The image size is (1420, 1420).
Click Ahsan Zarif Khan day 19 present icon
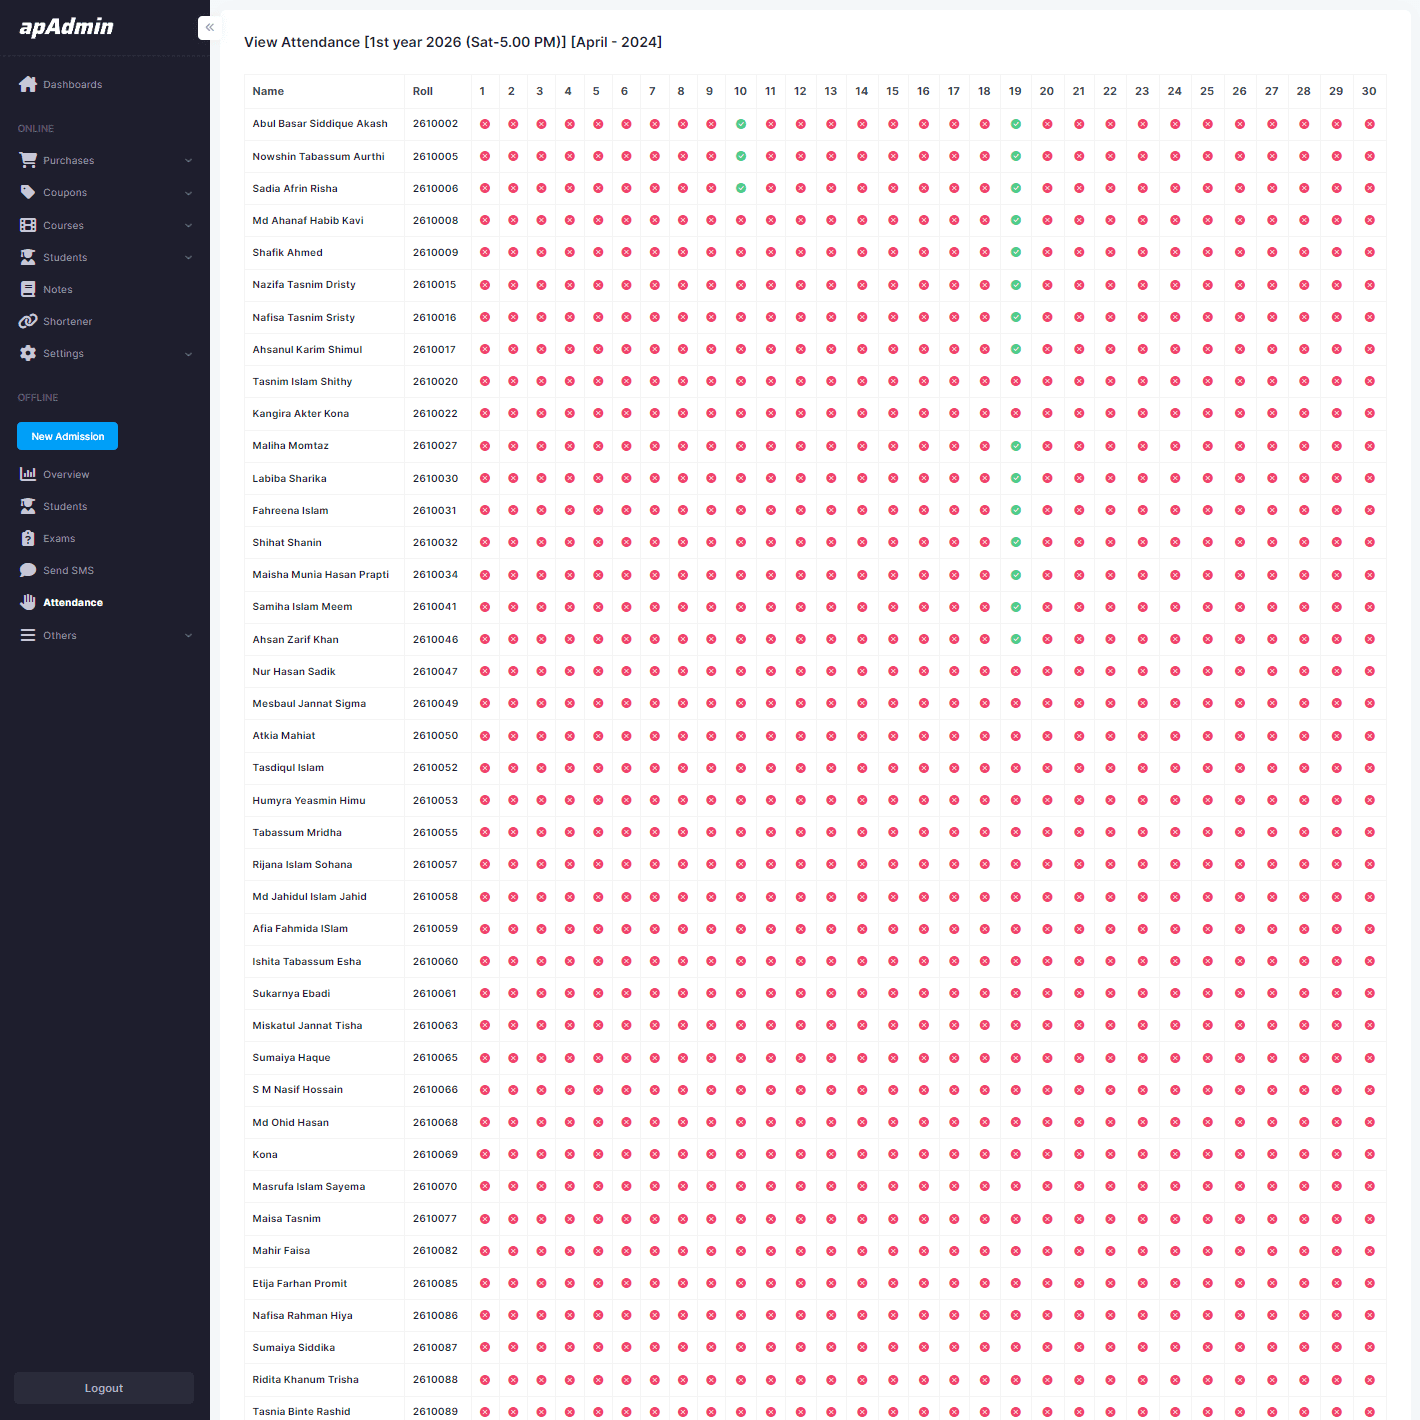click(1016, 639)
